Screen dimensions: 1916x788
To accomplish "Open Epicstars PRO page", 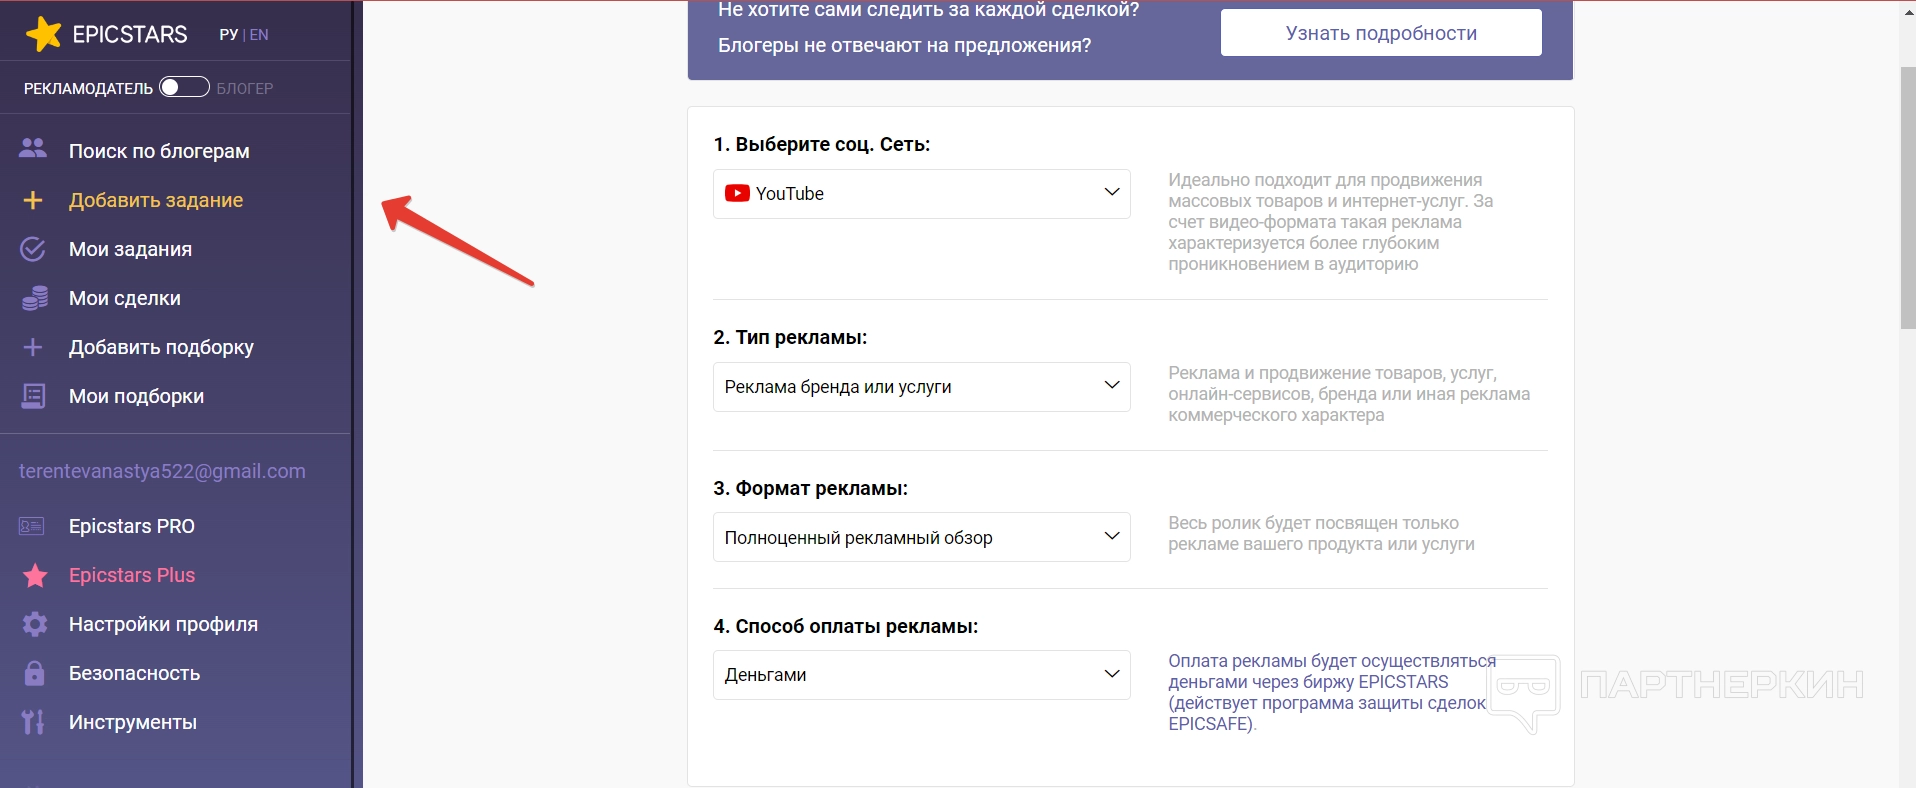I will tap(132, 526).
